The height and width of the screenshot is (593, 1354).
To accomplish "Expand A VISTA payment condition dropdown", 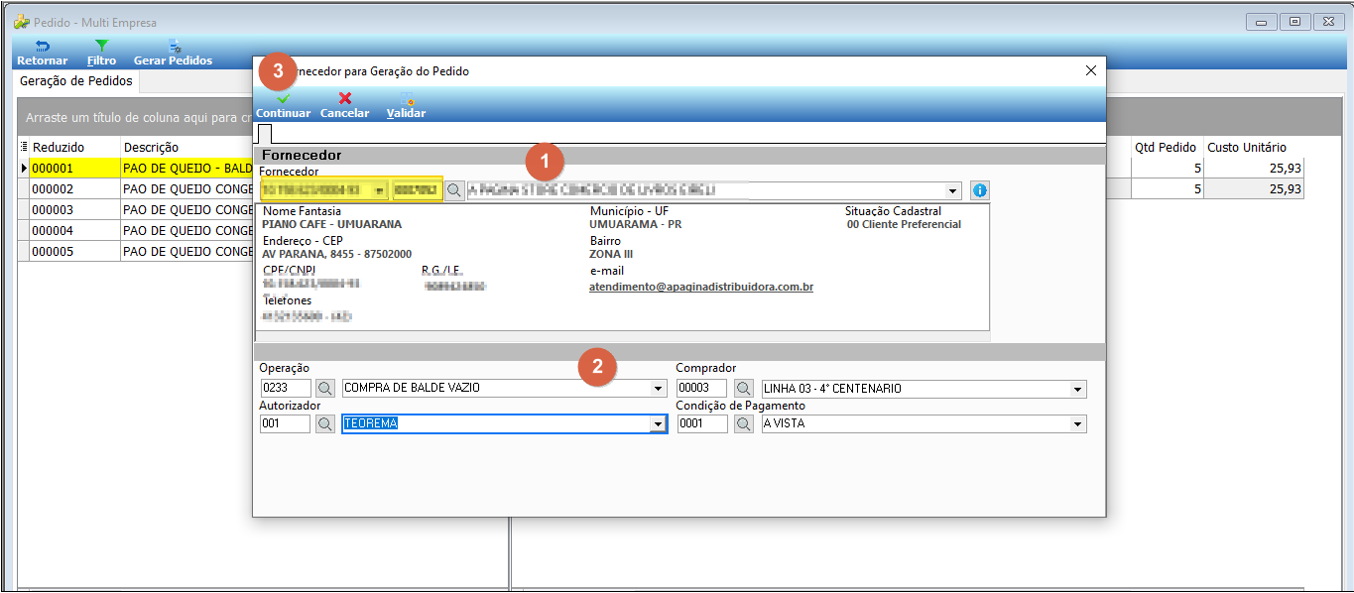I will 1078,423.
